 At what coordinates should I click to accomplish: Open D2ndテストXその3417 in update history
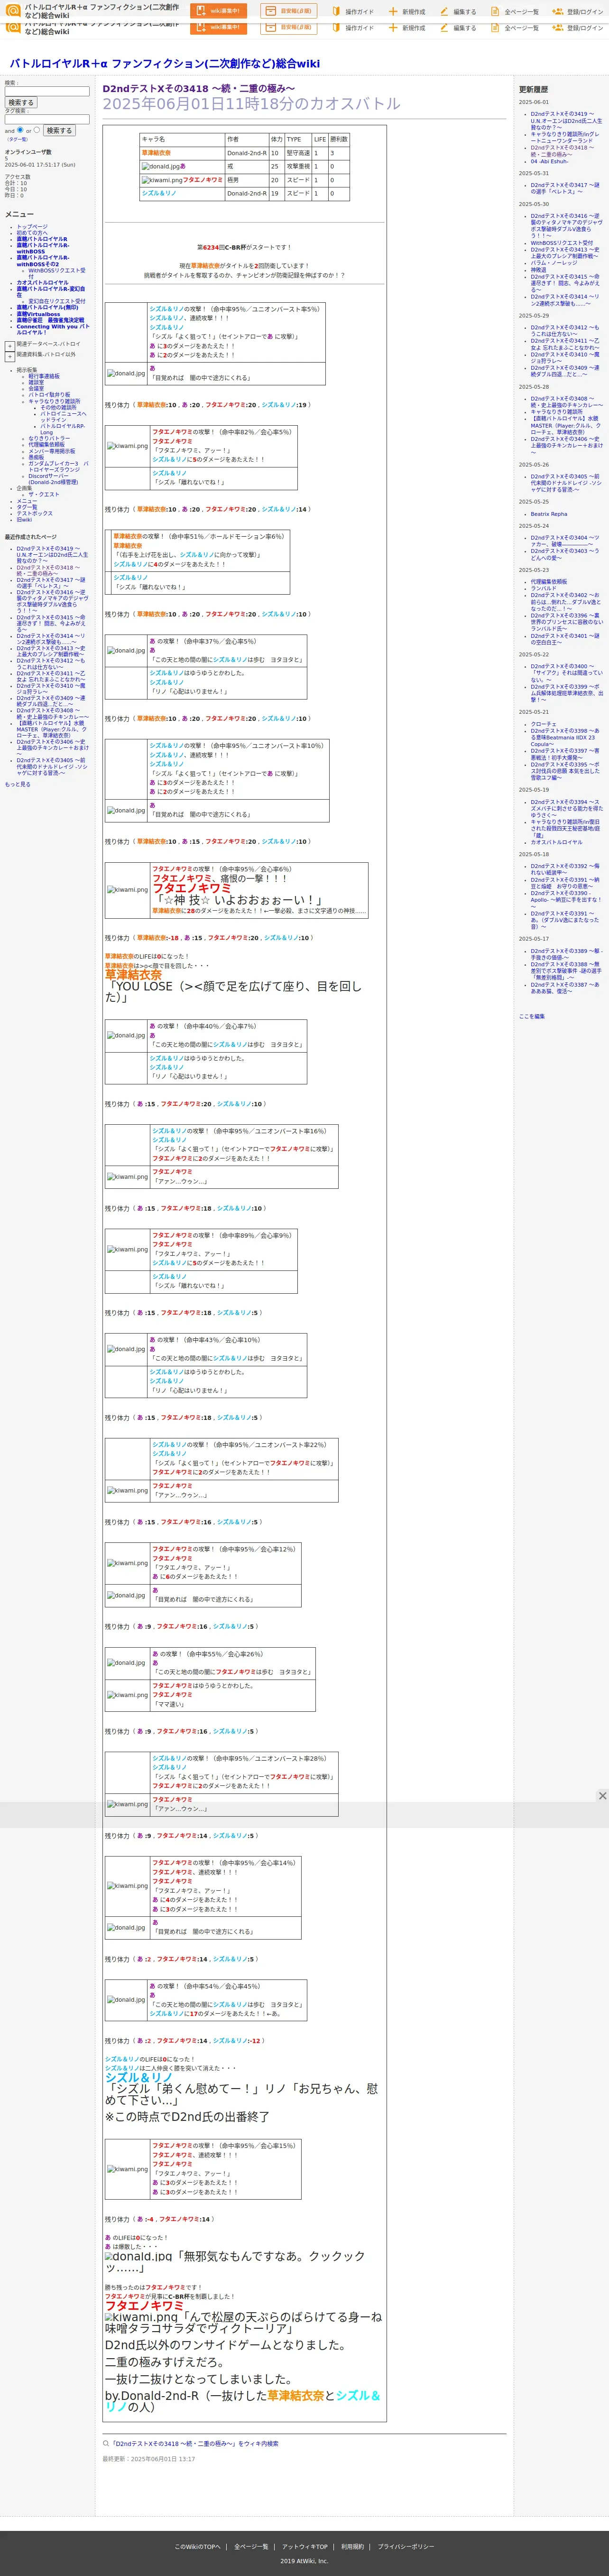tap(565, 188)
